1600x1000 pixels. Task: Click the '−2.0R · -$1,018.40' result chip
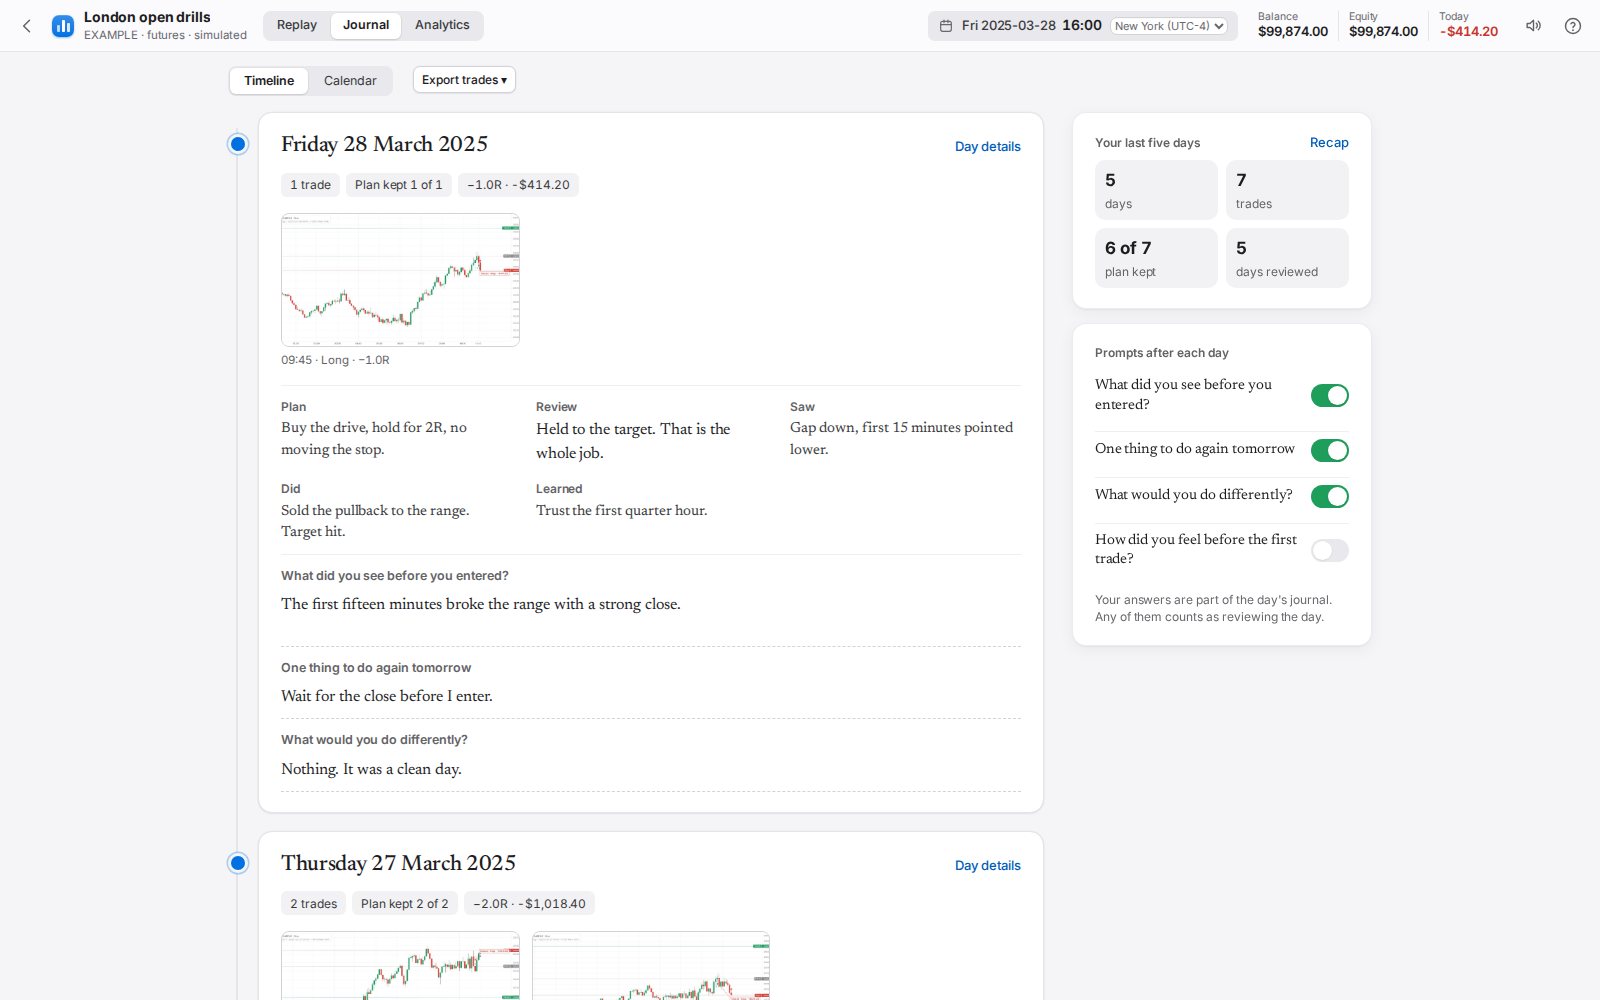[529, 904]
